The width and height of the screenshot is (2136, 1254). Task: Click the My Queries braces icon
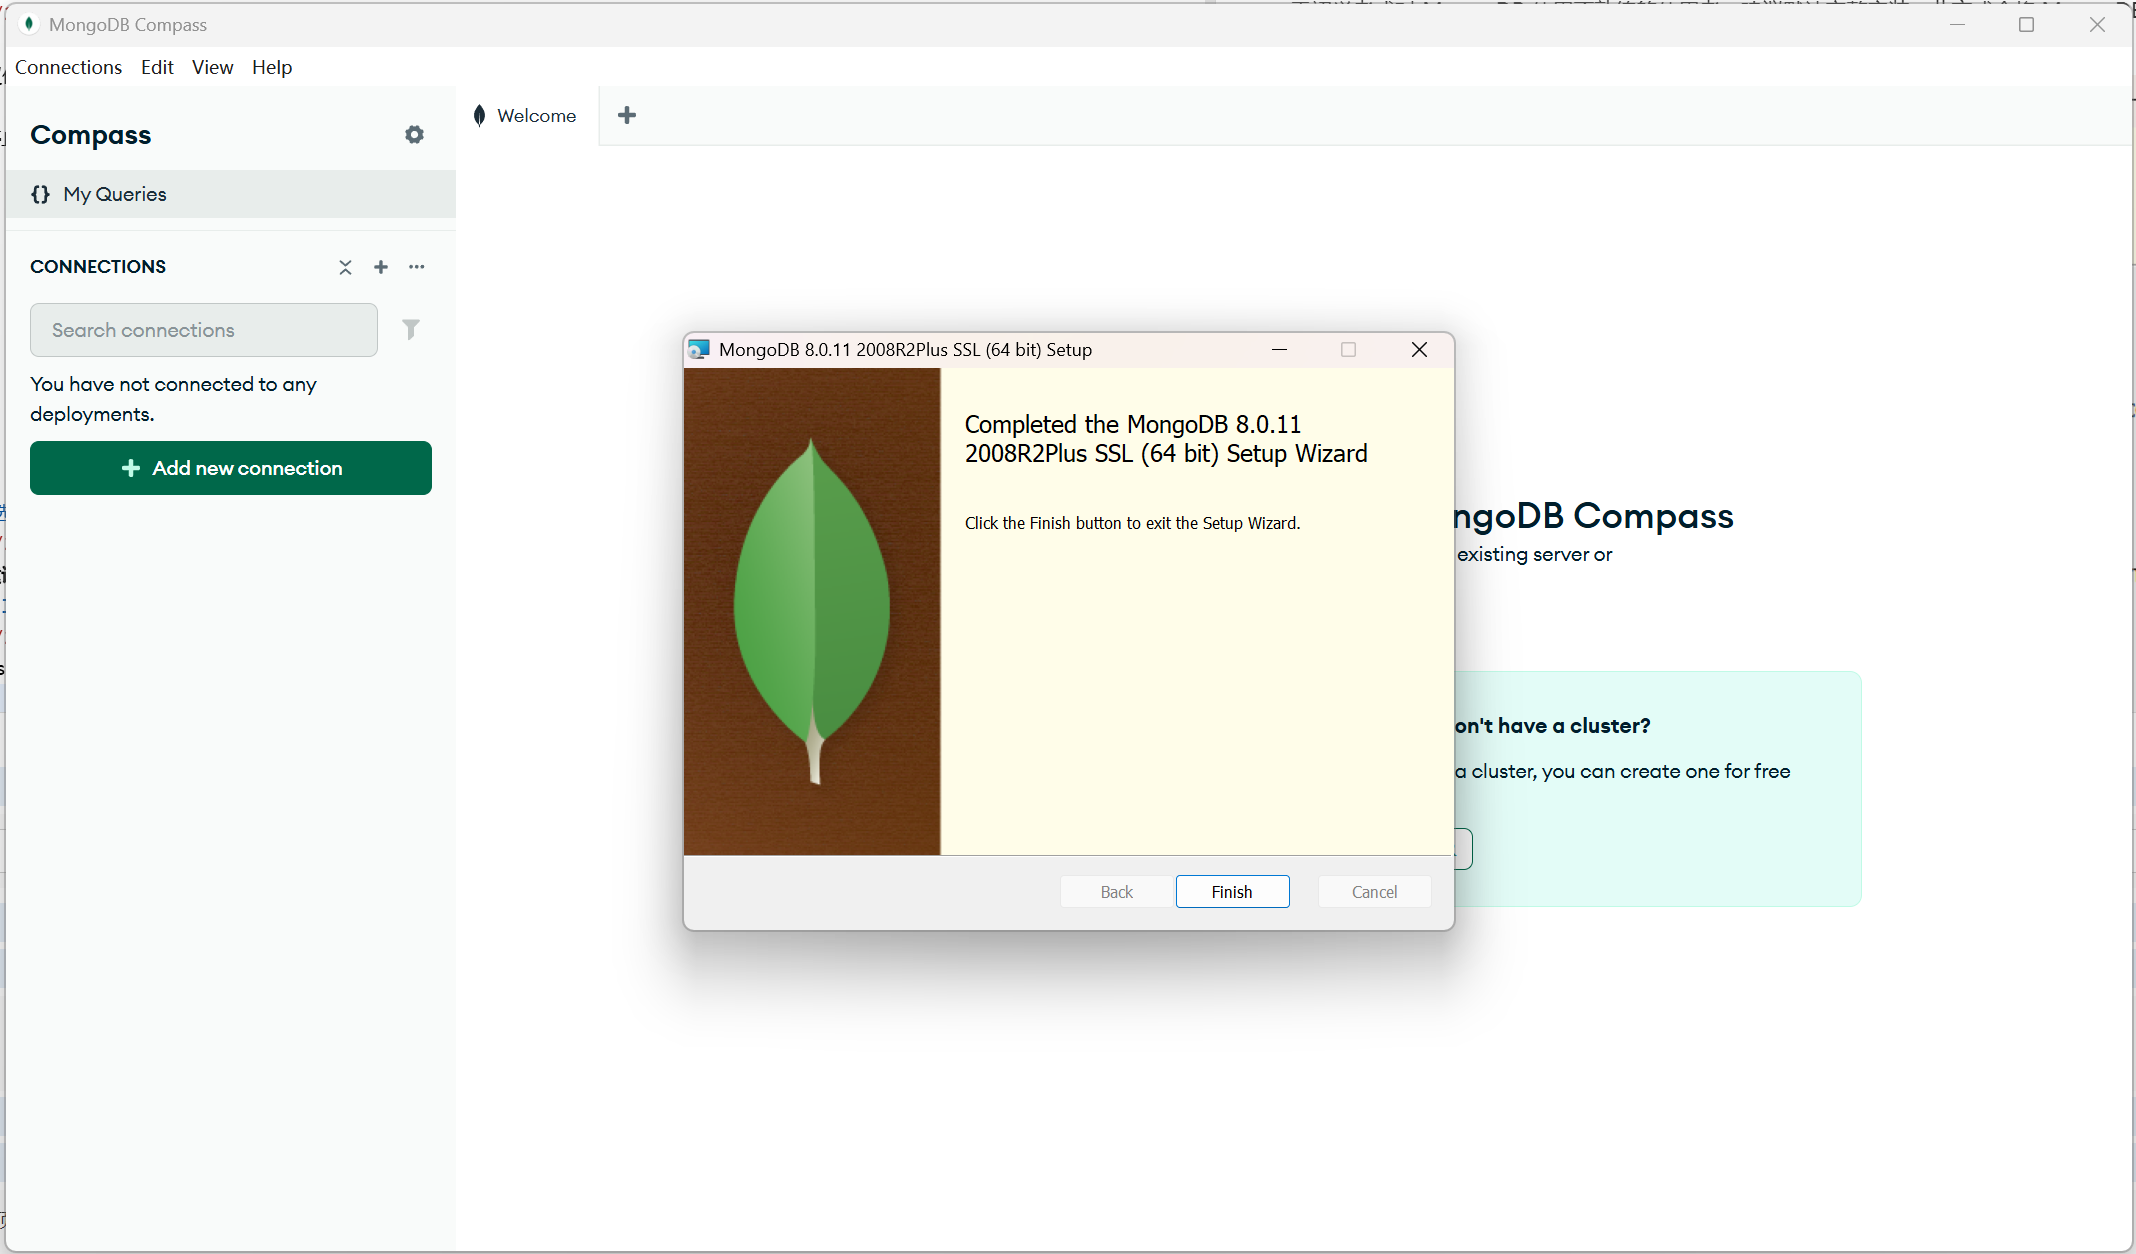tap(40, 194)
